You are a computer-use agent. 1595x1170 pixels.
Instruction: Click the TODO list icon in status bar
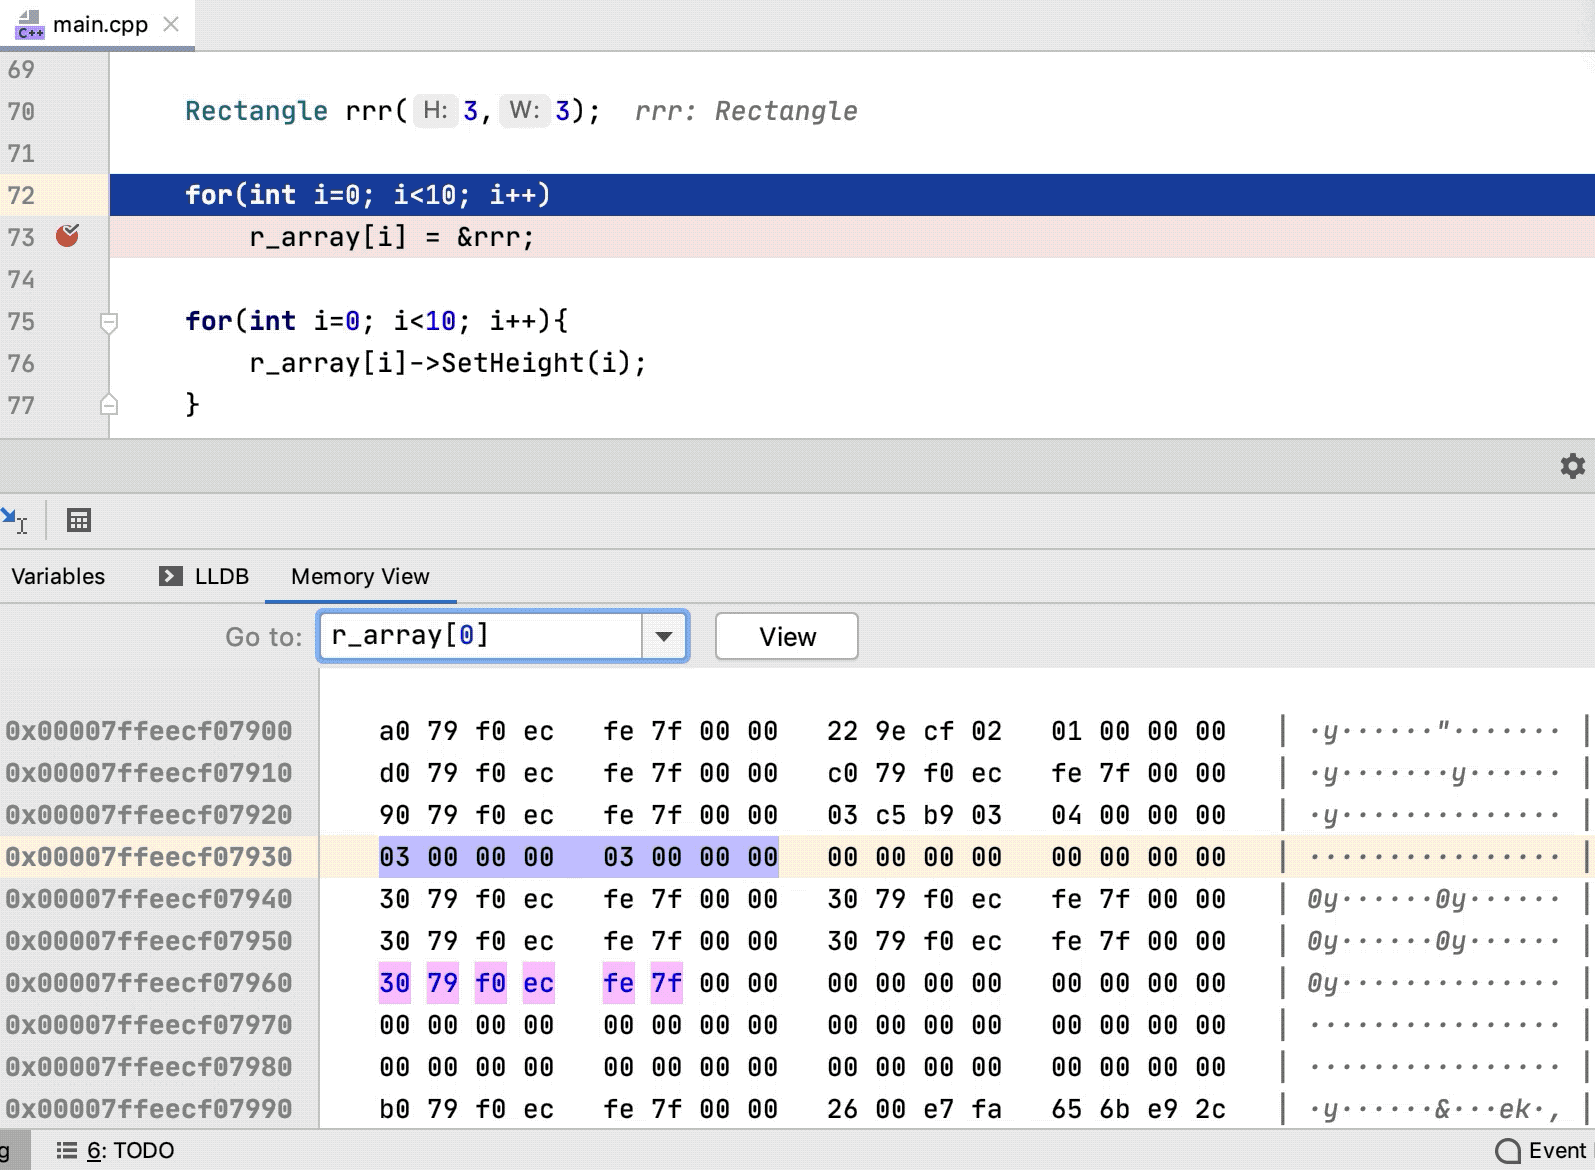click(67, 1150)
